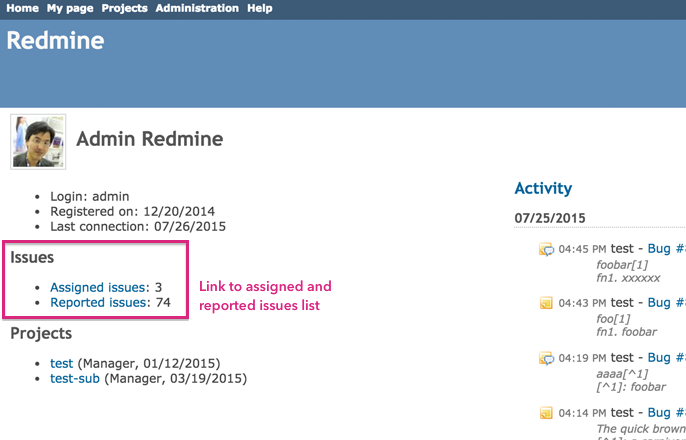Click the assigned issues count 3
686x440 pixels.
[158, 287]
